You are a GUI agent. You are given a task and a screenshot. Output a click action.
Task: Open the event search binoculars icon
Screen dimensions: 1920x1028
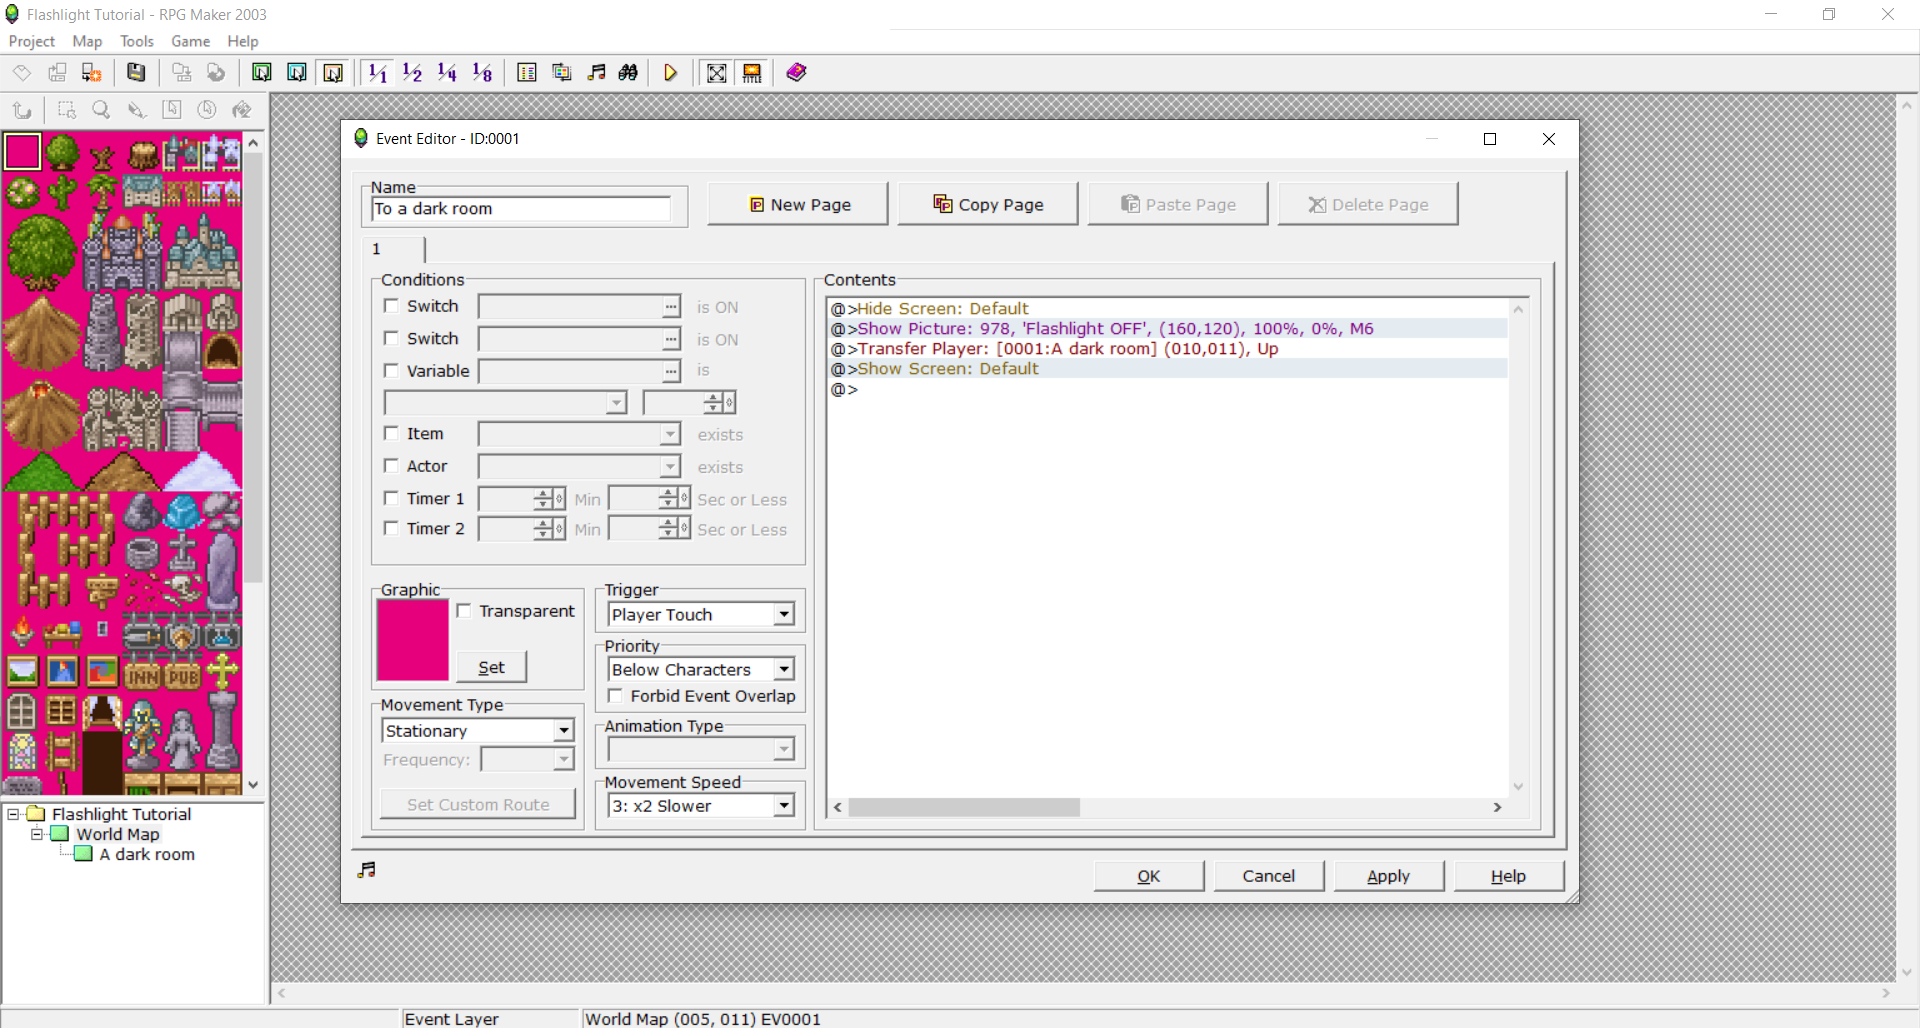pyautogui.click(x=629, y=72)
